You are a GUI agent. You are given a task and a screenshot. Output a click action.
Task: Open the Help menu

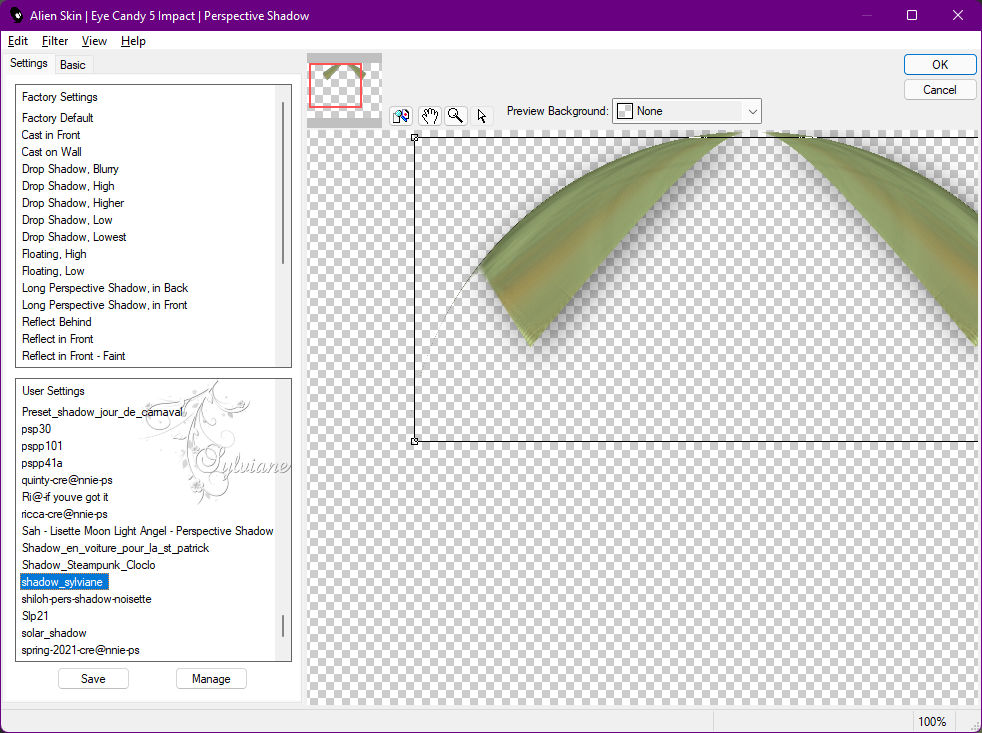(133, 41)
